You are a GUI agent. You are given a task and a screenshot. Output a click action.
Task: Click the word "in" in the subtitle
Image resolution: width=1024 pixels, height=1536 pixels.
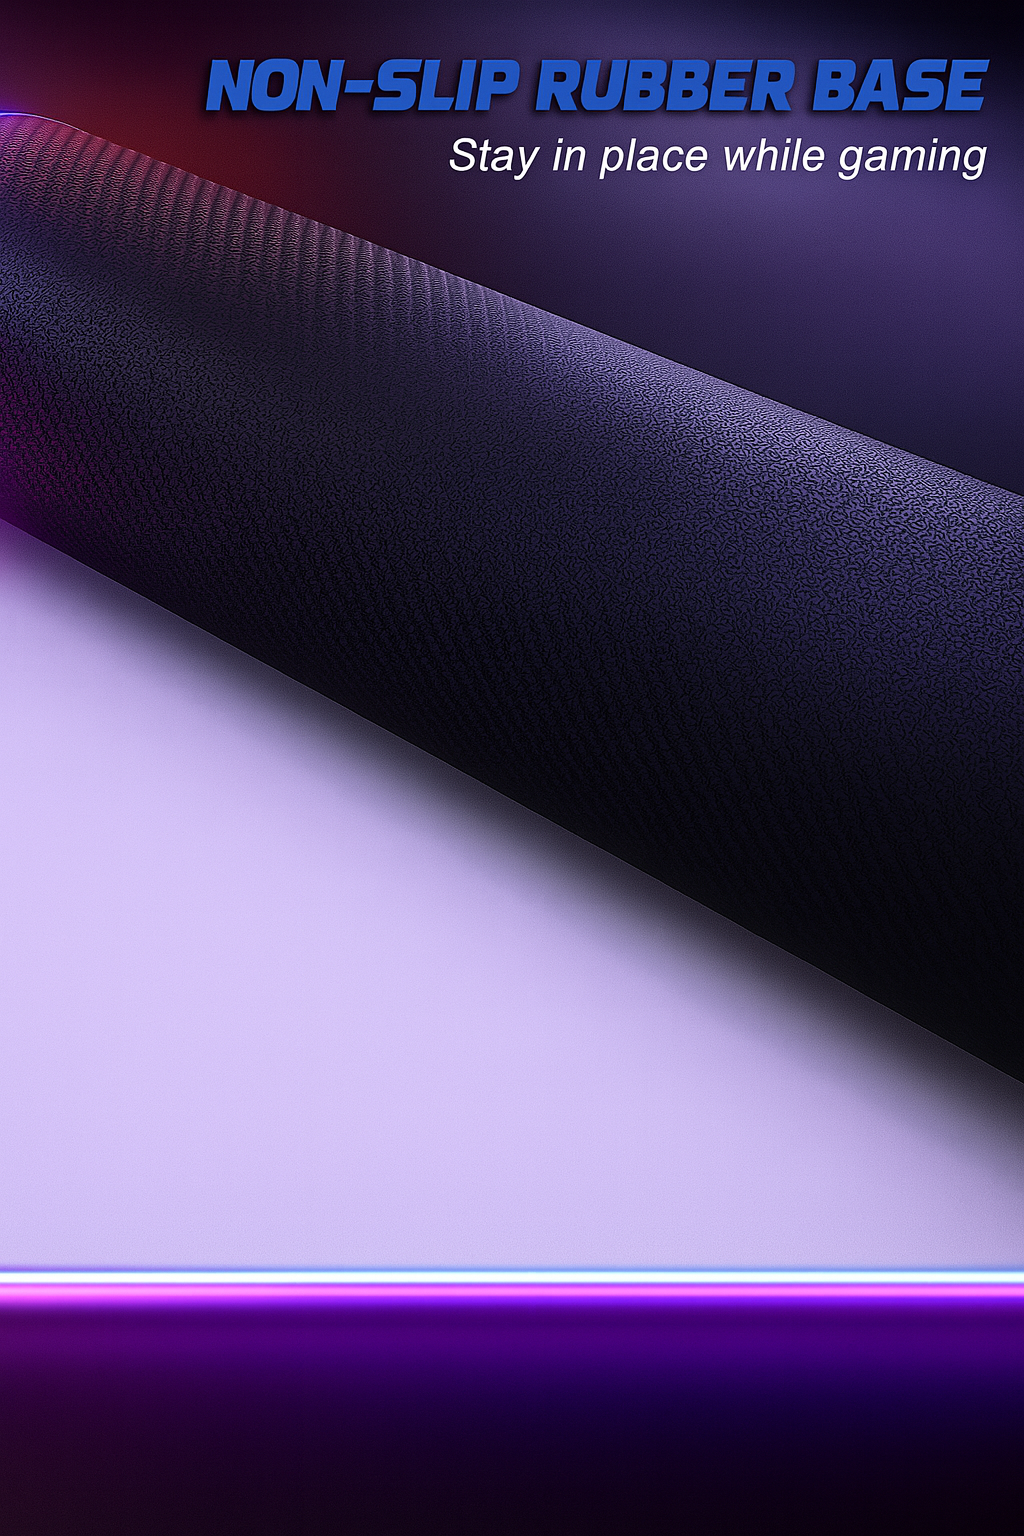569,156
